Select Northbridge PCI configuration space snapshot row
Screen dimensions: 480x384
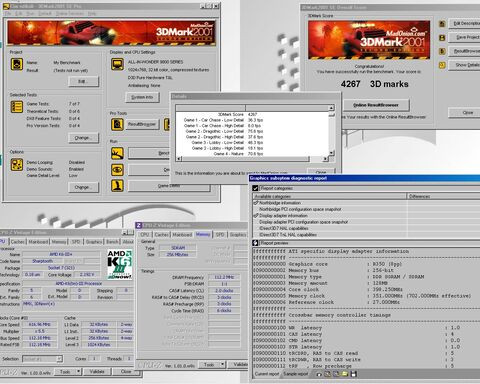[x=300, y=209]
